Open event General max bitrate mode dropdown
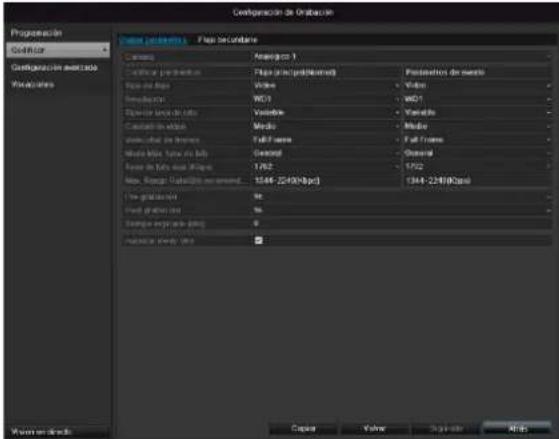This screenshot has width=559, height=439. 477,153
